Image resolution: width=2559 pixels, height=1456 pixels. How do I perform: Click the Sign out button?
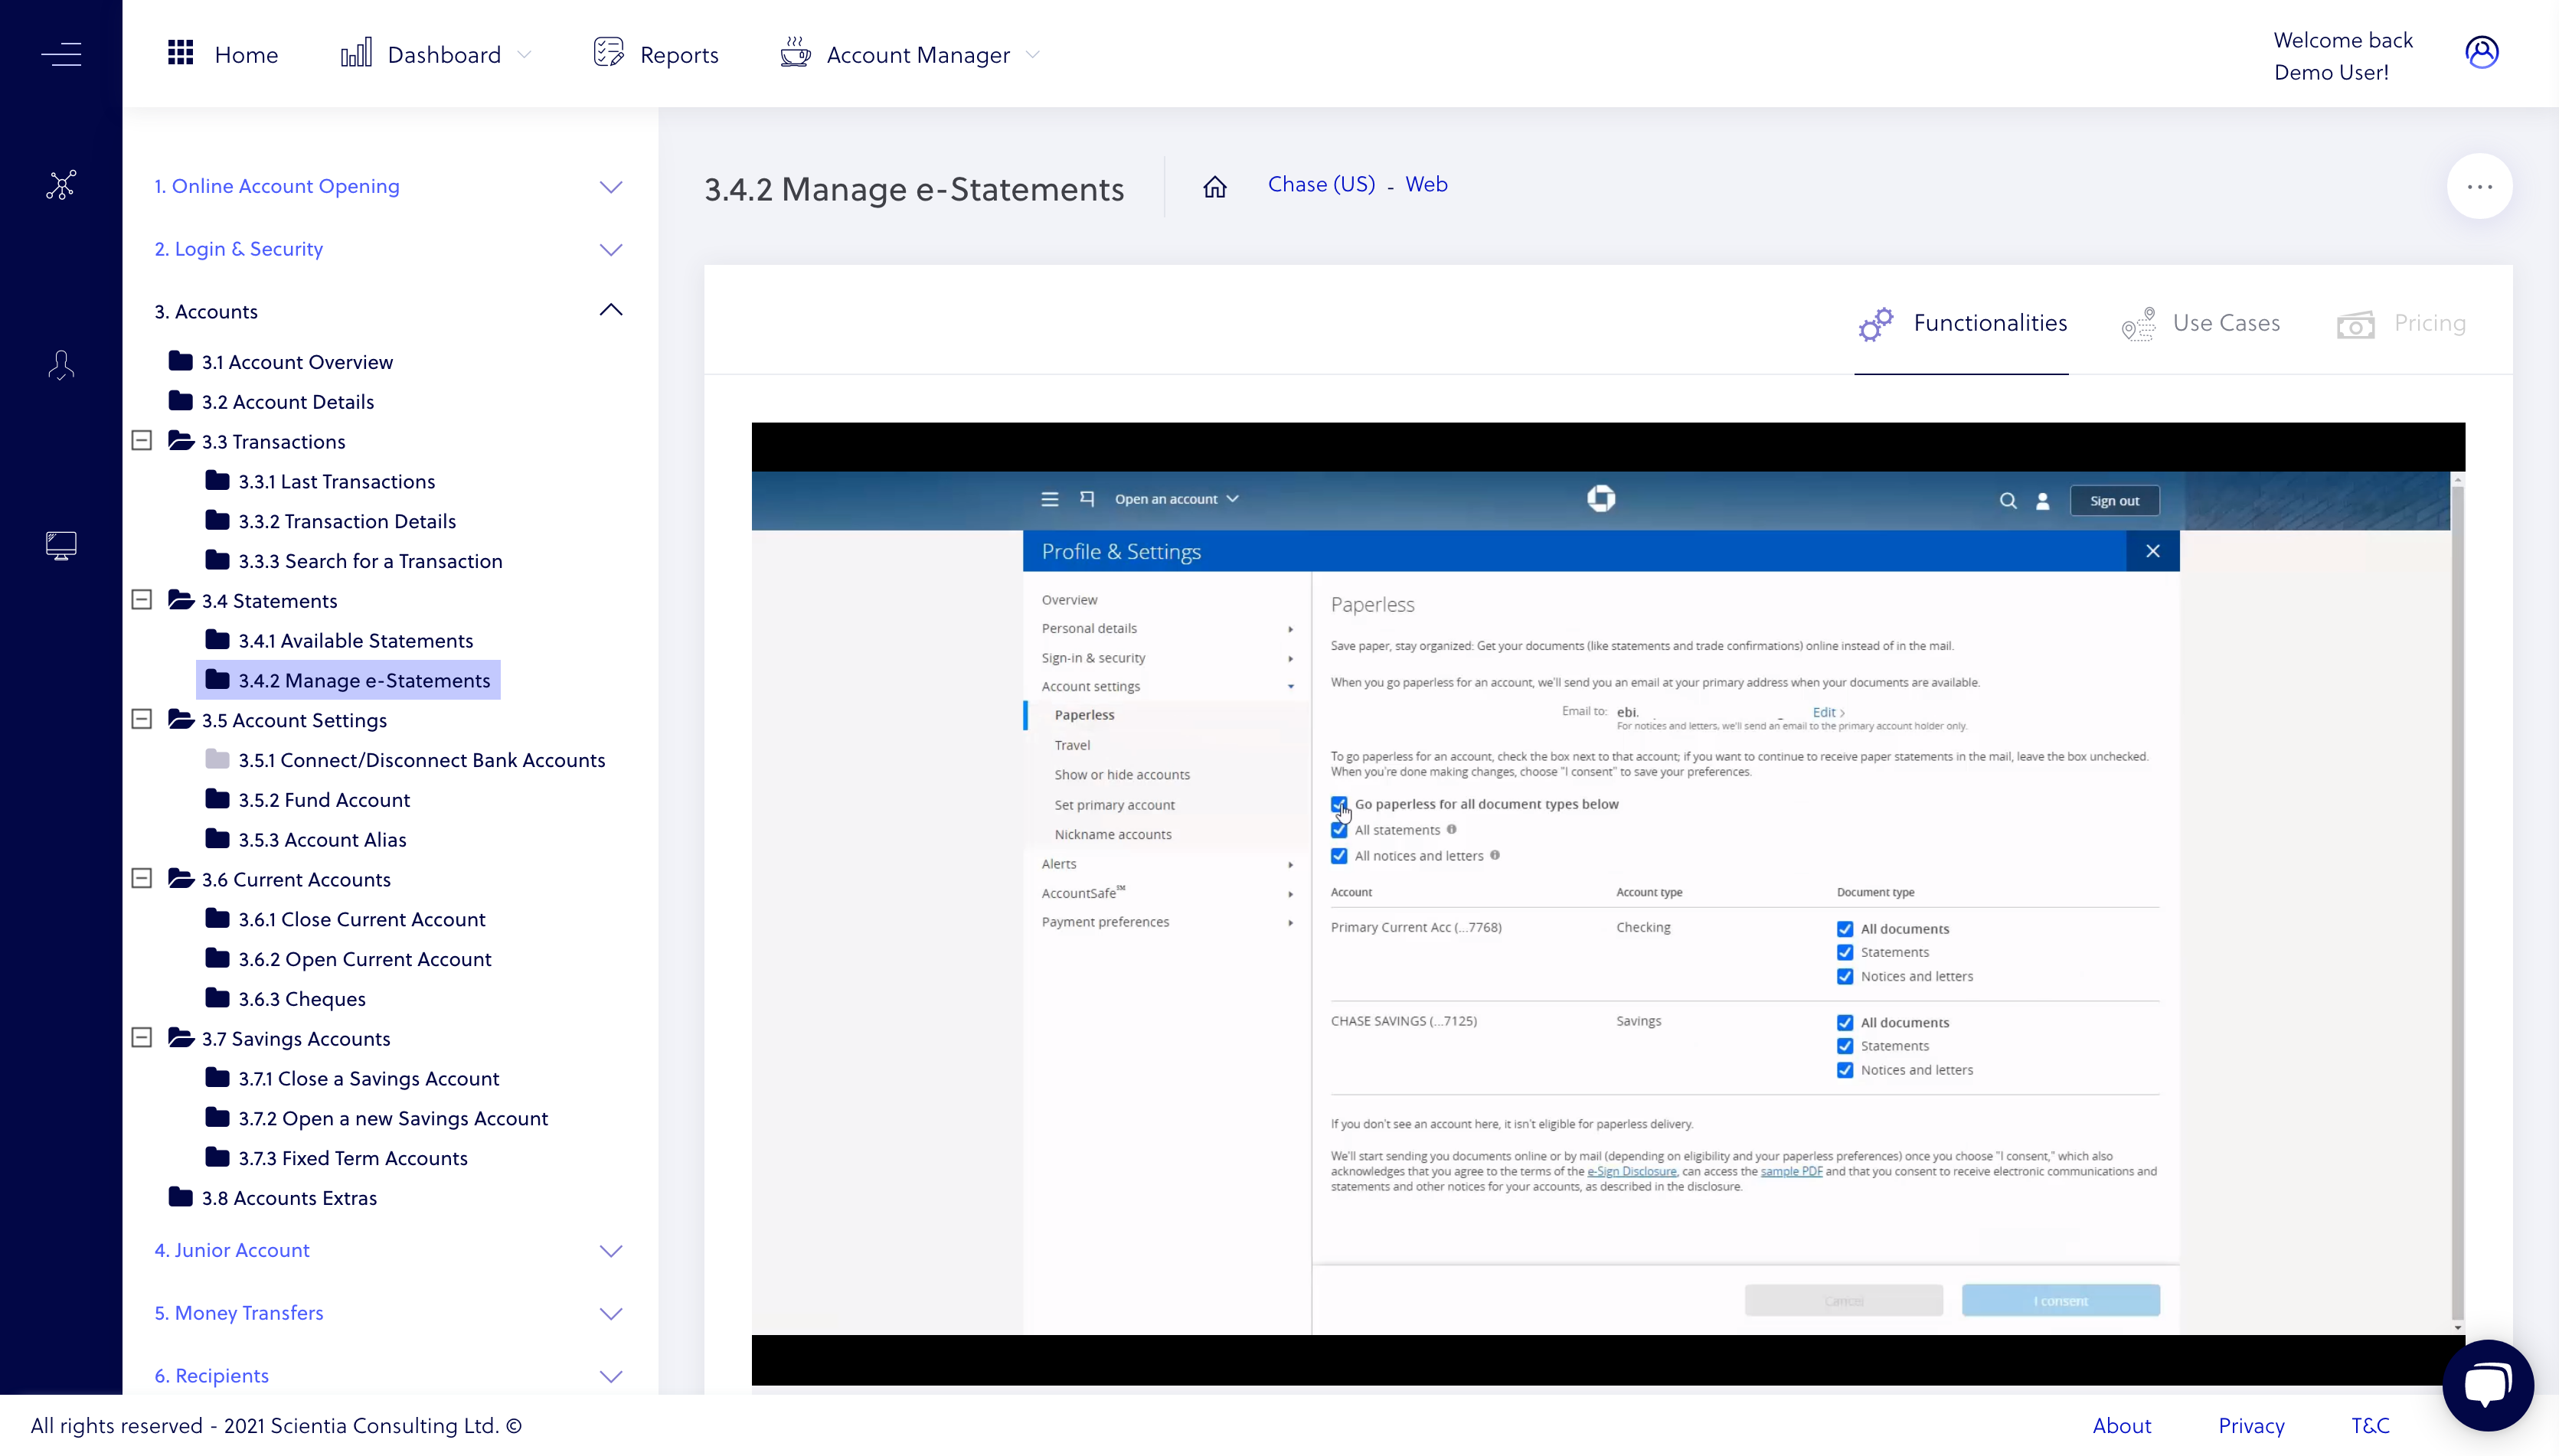click(x=2114, y=501)
